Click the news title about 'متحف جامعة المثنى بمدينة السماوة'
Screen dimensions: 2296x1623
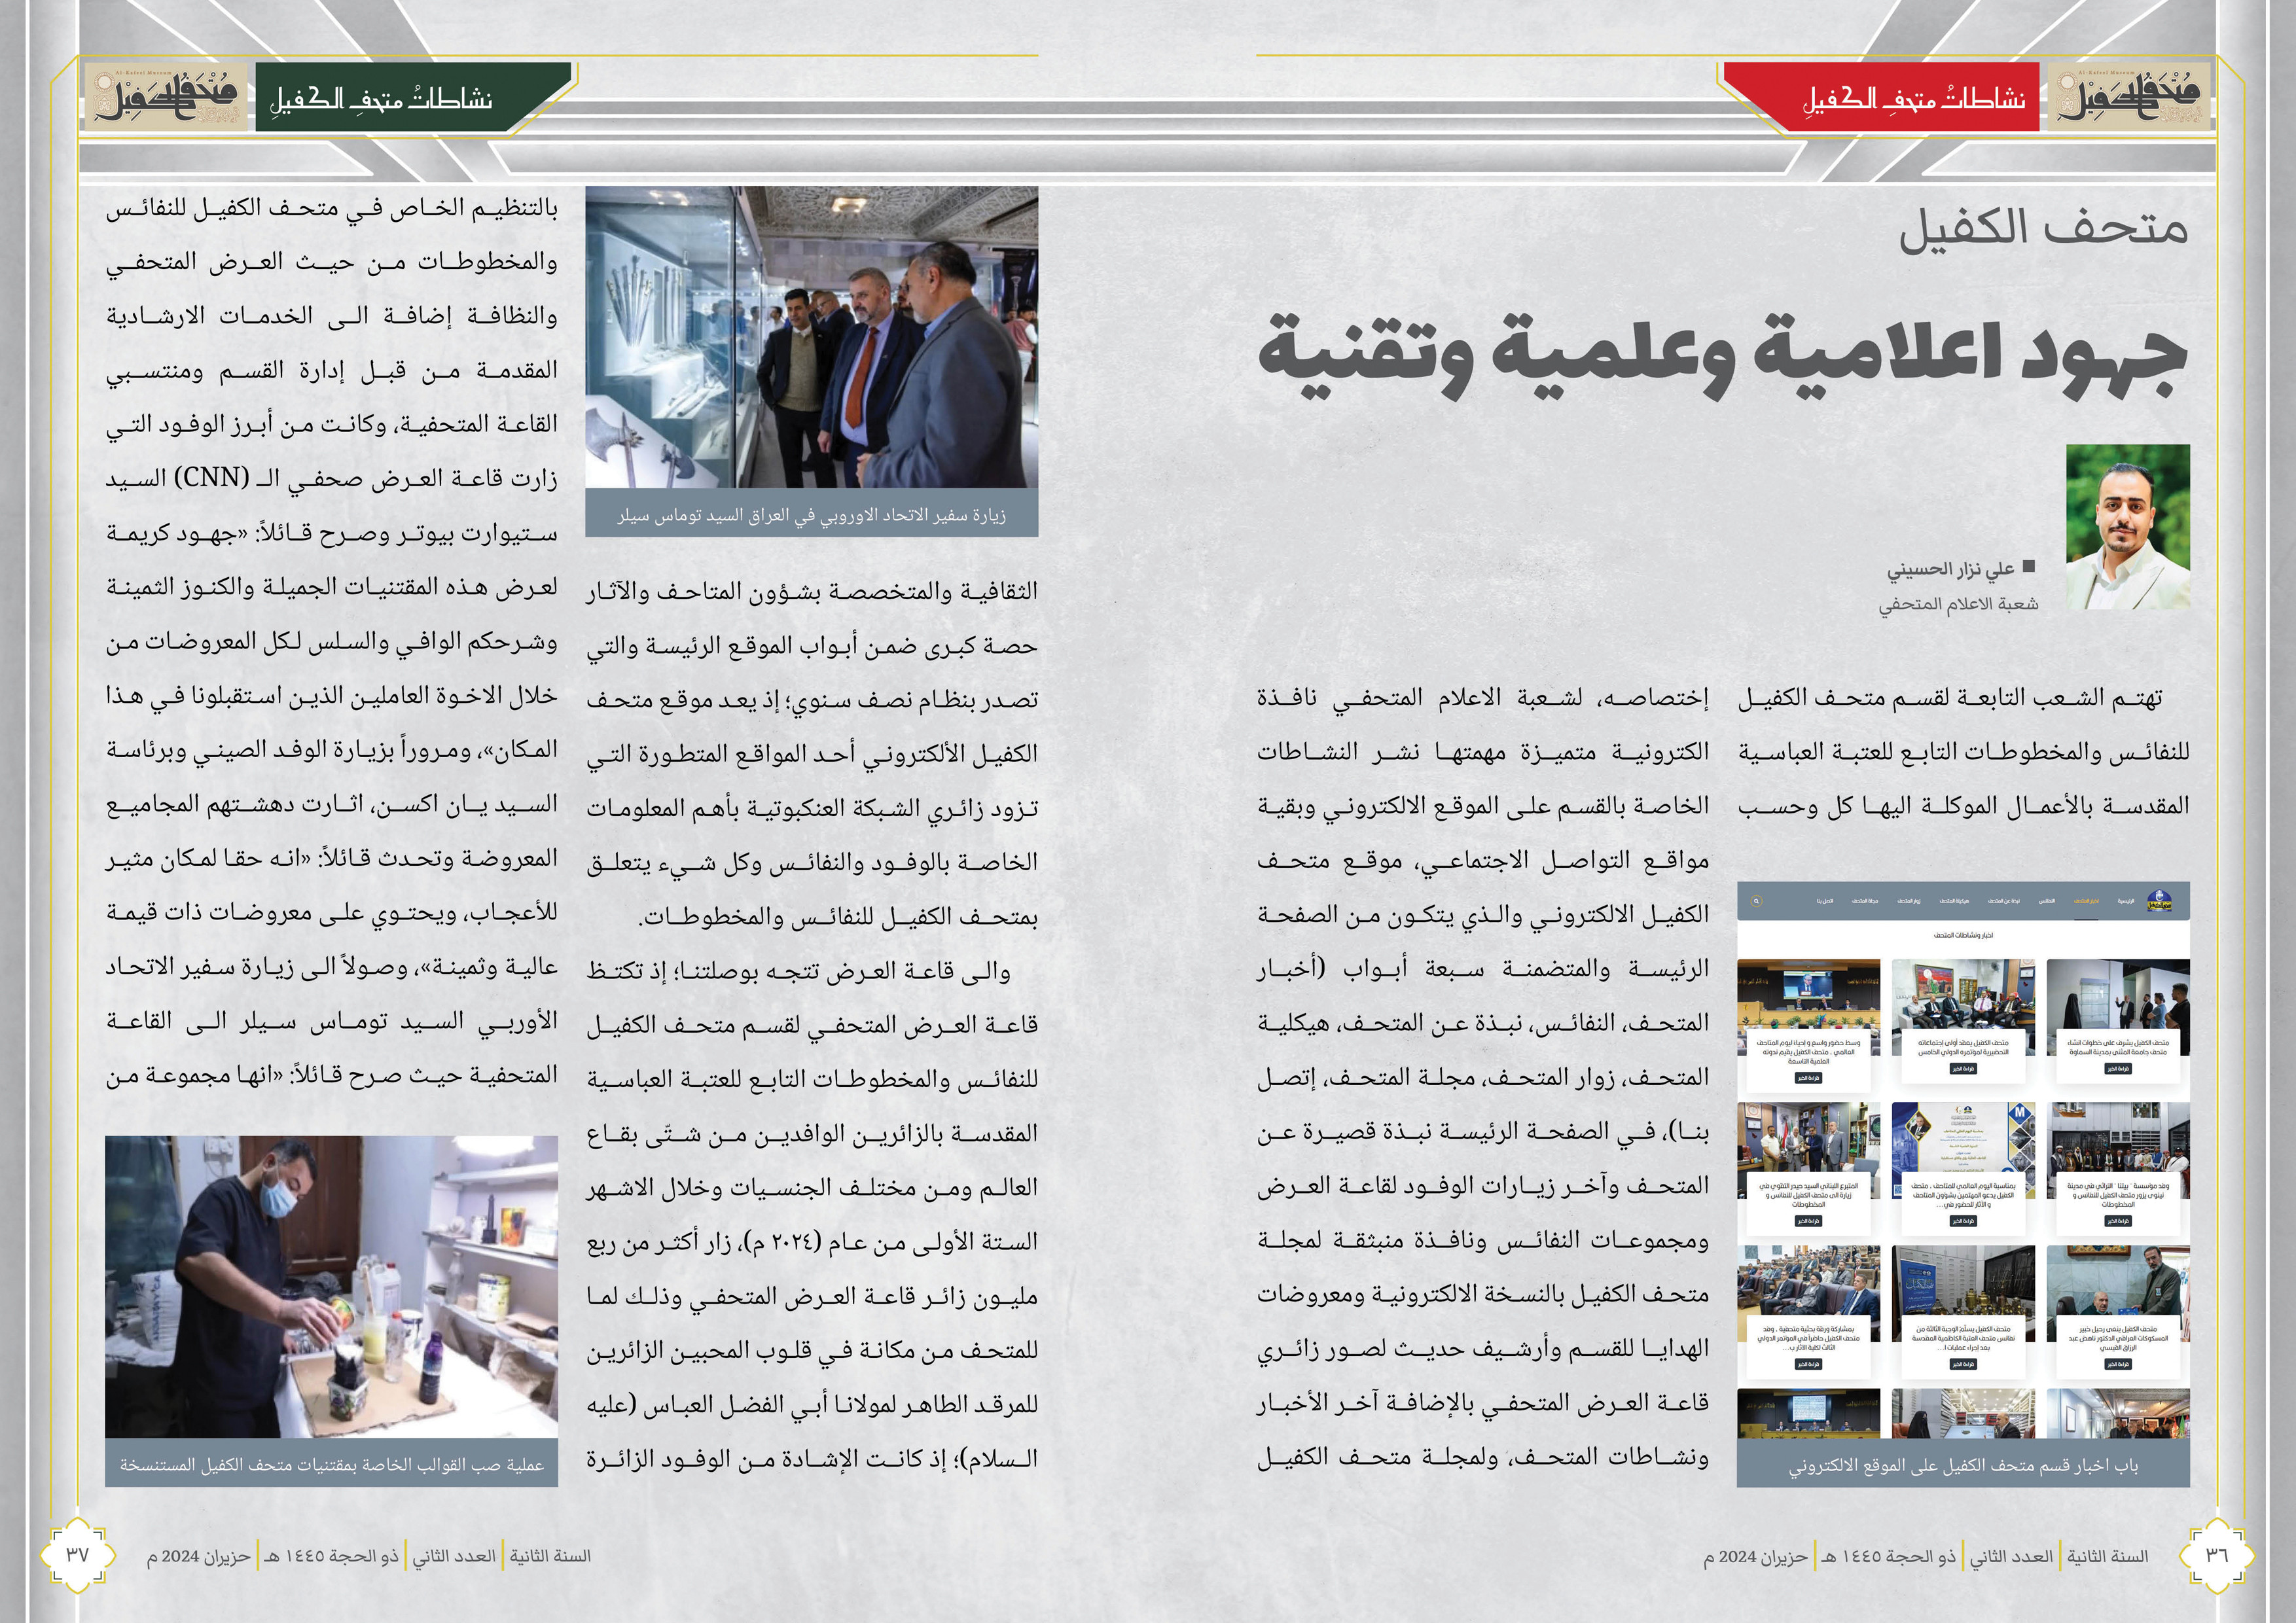tap(2119, 1048)
